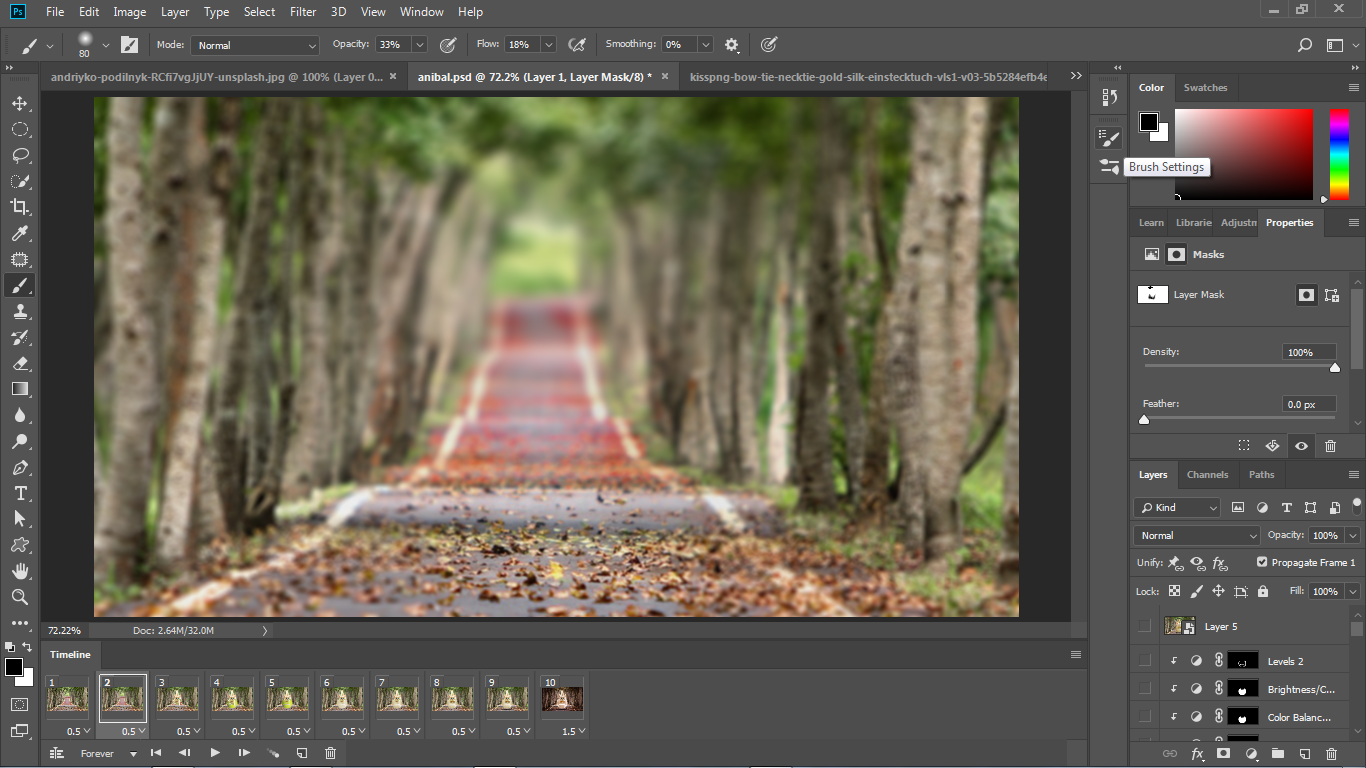Open the Brush Settings panel icon
The height and width of the screenshot is (768, 1366).
click(1109, 137)
